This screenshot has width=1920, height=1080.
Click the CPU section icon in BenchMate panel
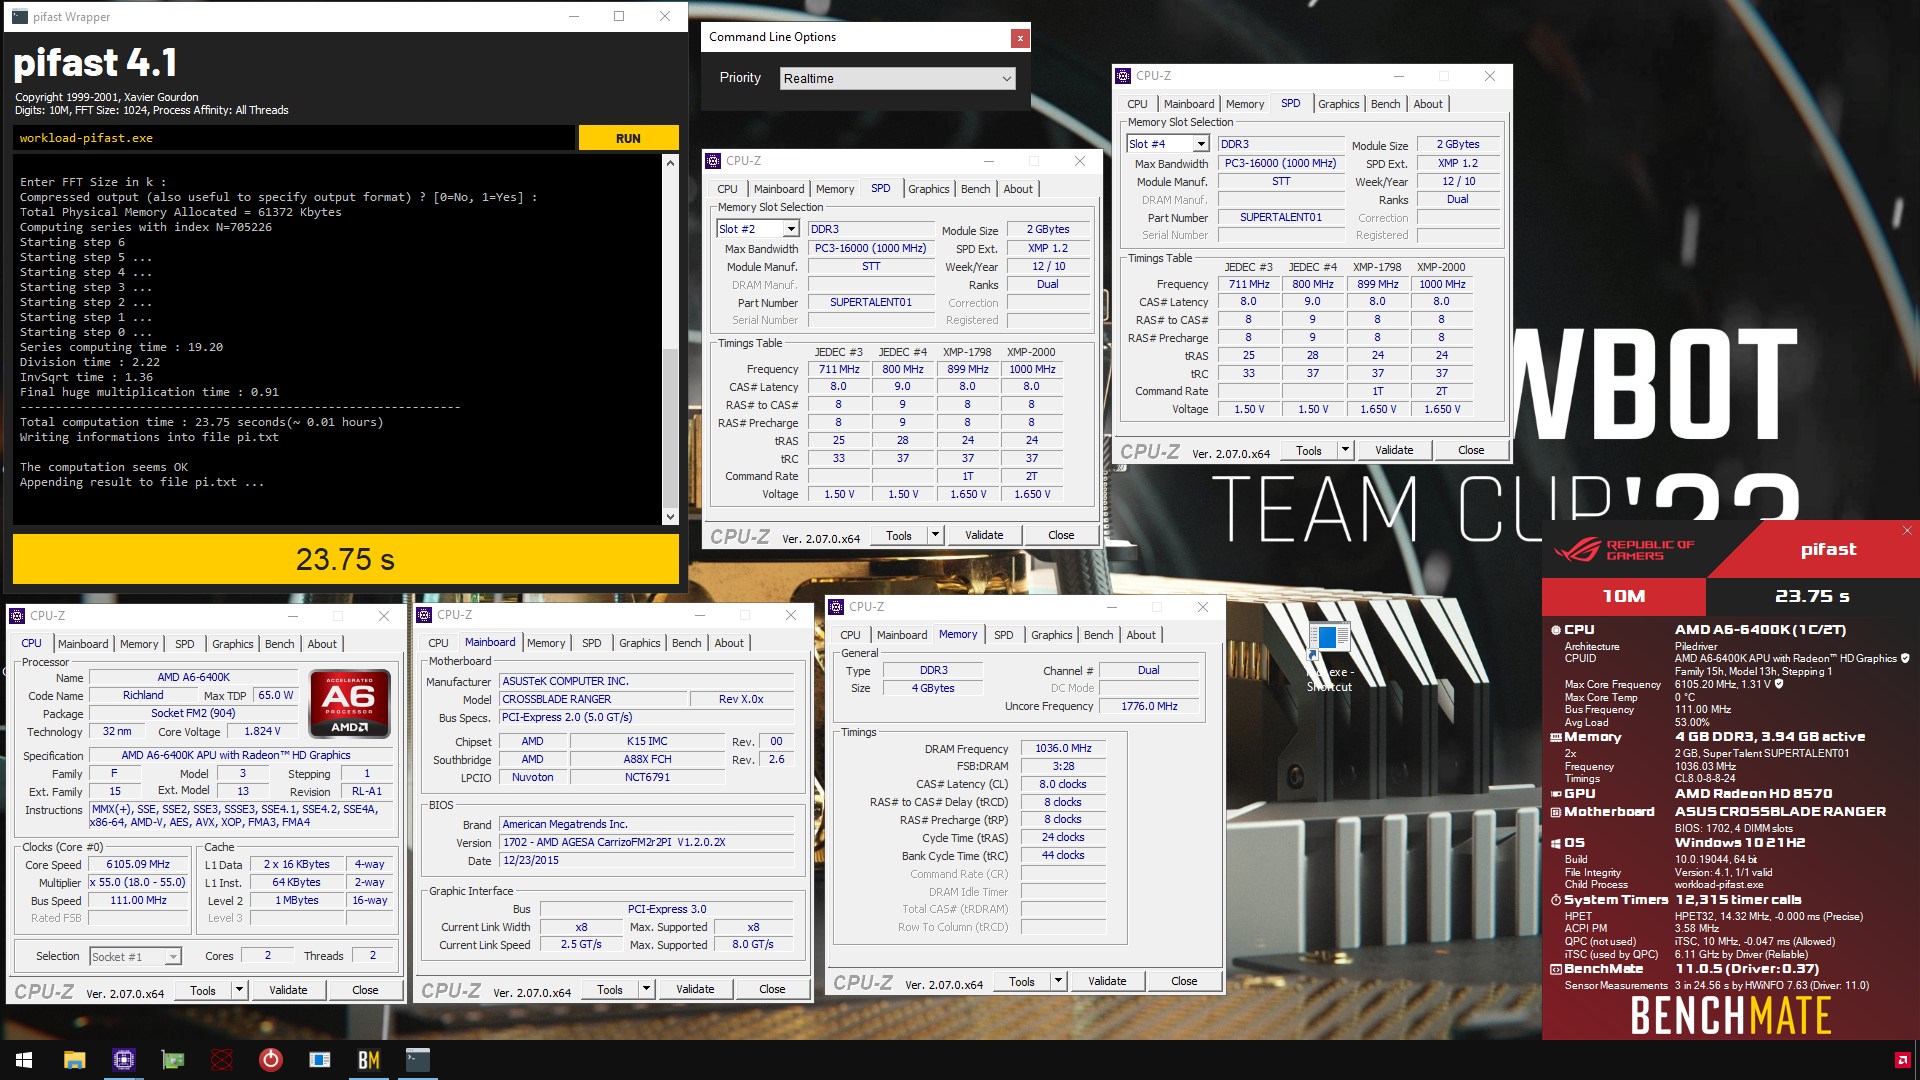tap(1556, 630)
